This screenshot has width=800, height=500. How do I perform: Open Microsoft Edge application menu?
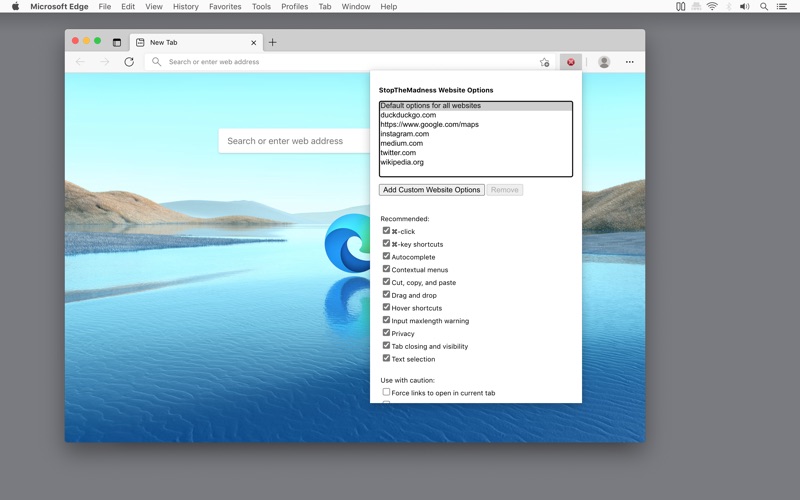point(59,7)
